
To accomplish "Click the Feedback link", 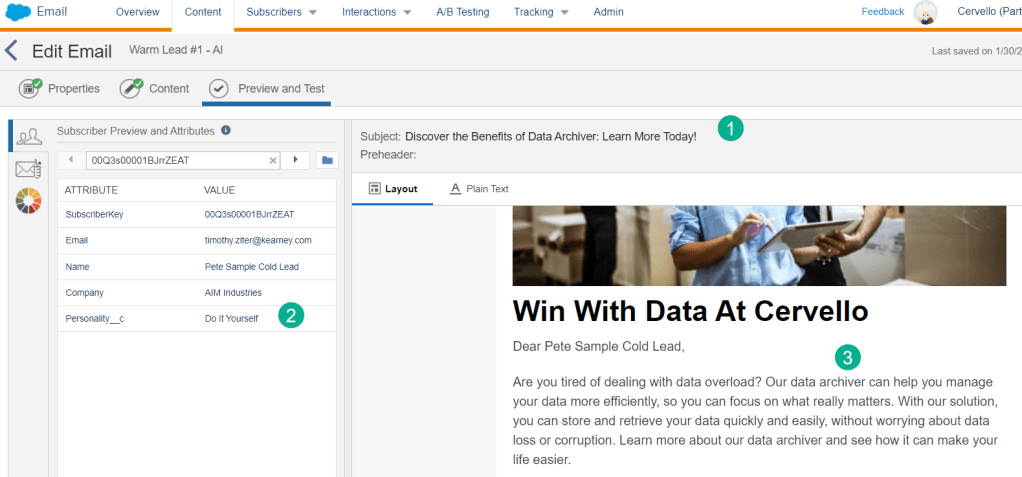I will click(x=882, y=12).
